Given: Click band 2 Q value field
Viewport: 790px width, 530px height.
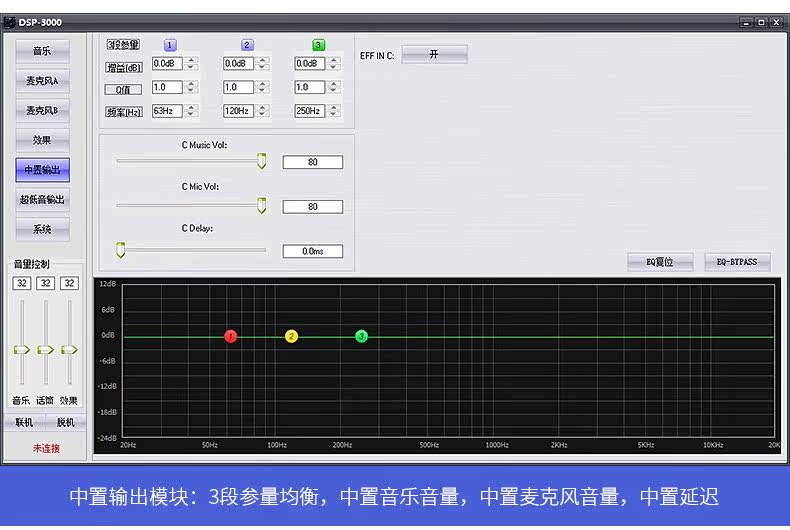Looking at the screenshot, I should [238, 87].
